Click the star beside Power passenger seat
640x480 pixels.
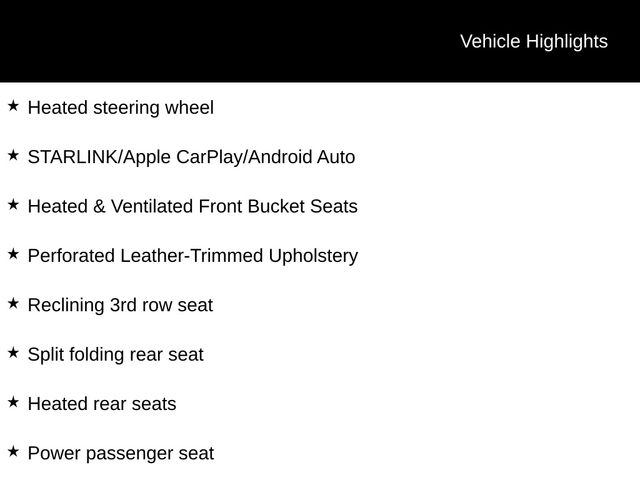pyautogui.click(x=13, y=451)
